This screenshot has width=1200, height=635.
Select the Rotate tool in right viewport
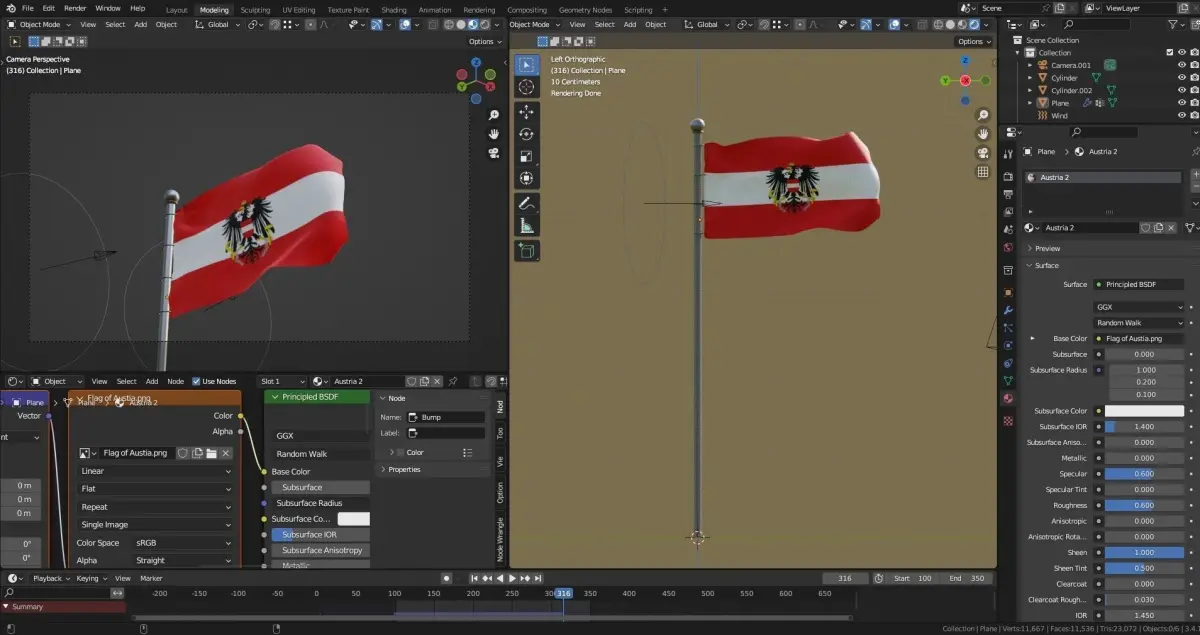click(x=526, y=135)
